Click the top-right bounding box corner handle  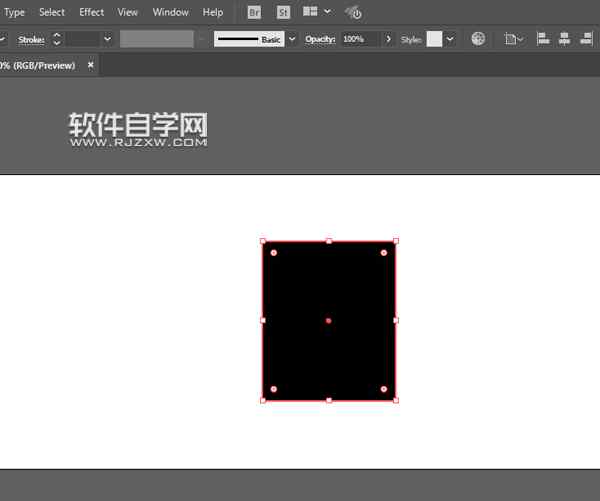click(396, 241)
